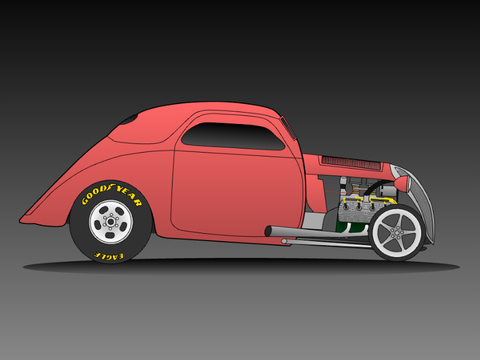Select the louvered vent on the hood

click(x=351, y=162)
